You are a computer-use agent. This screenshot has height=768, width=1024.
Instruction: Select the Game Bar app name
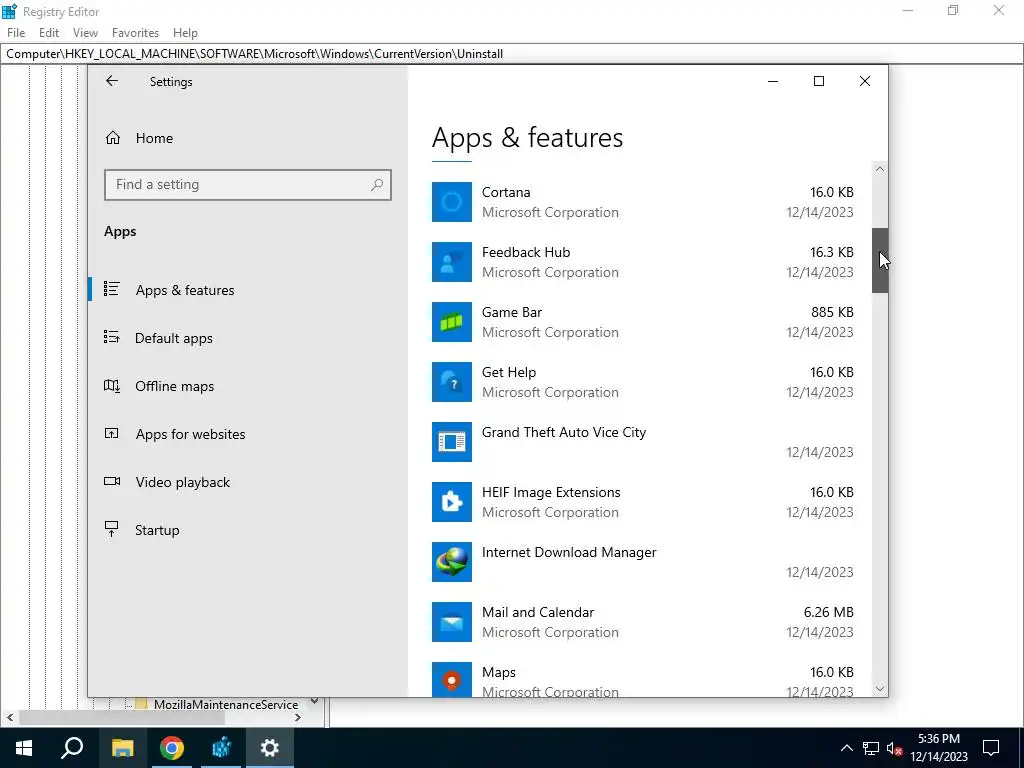point(512,312)
